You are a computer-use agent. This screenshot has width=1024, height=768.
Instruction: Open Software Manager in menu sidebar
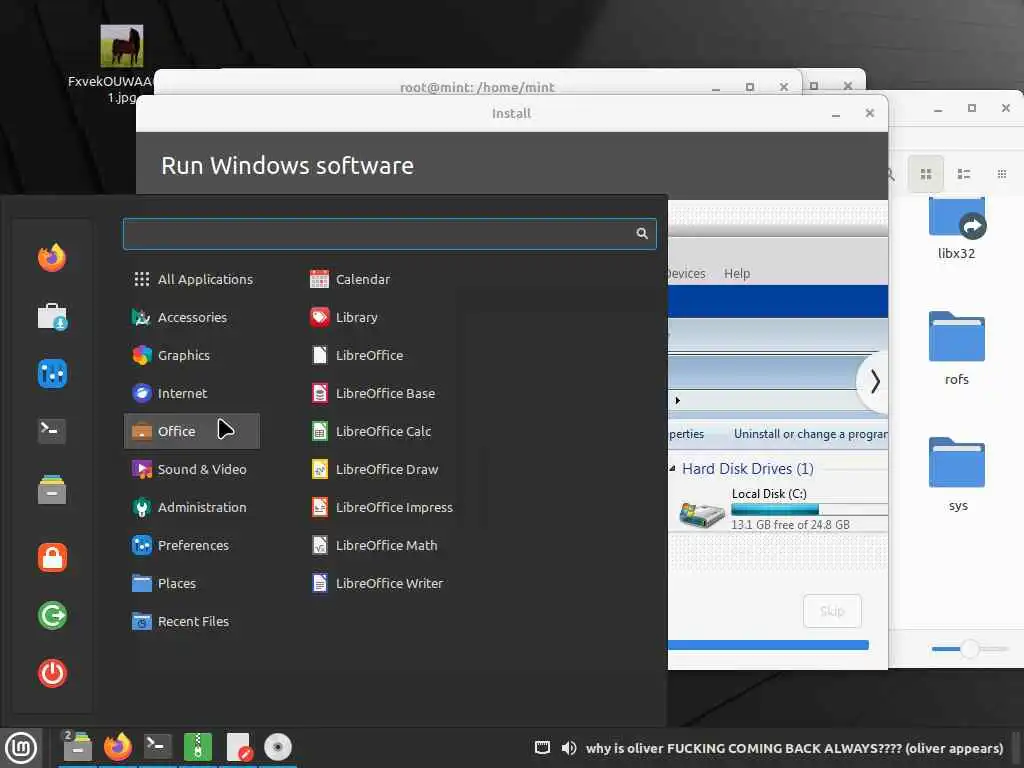click(52, 317)
